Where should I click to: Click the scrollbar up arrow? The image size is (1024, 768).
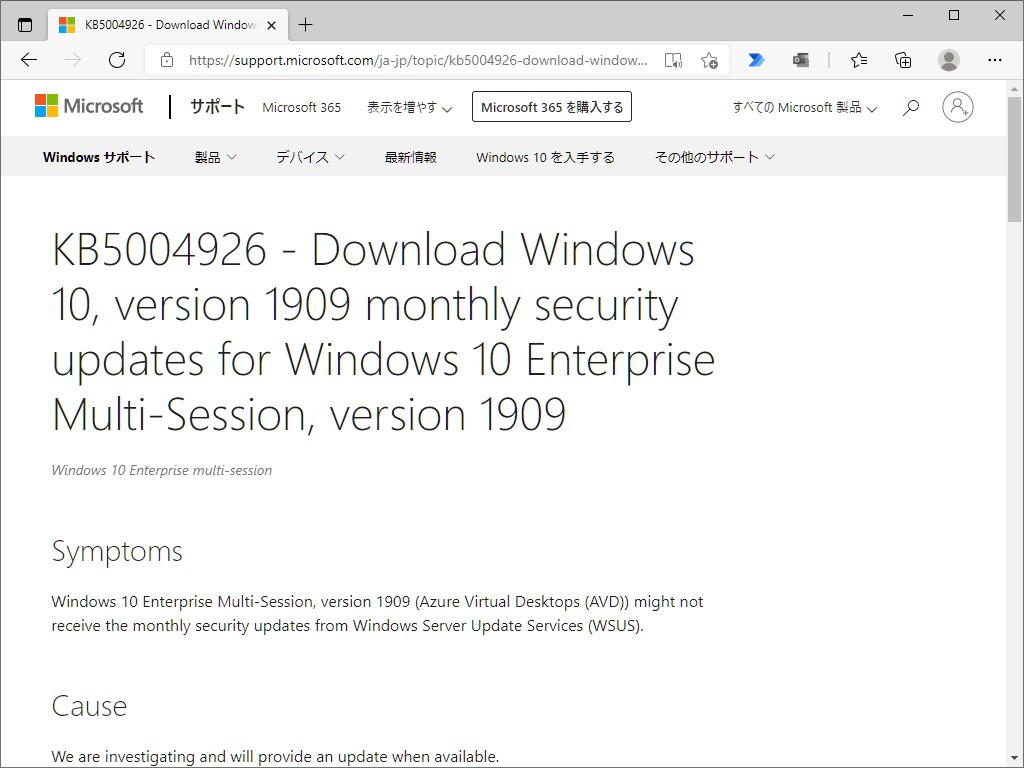[1014, 89]
